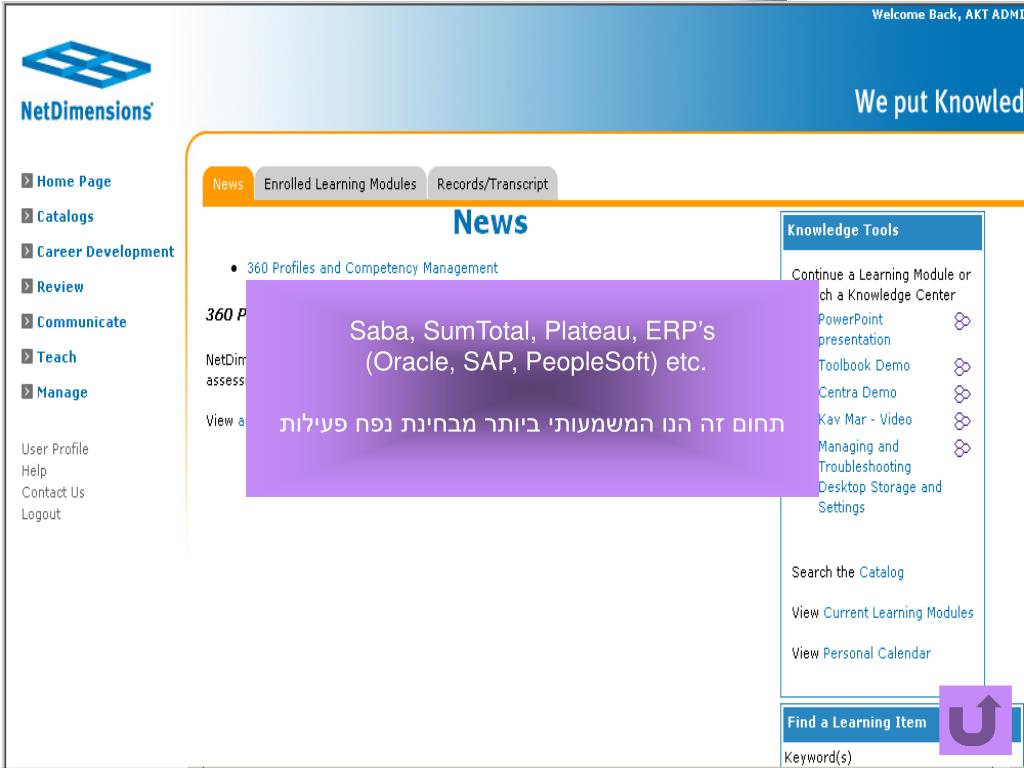Open the Manage menu
The image size is (1024, 768).
point(62,392)
